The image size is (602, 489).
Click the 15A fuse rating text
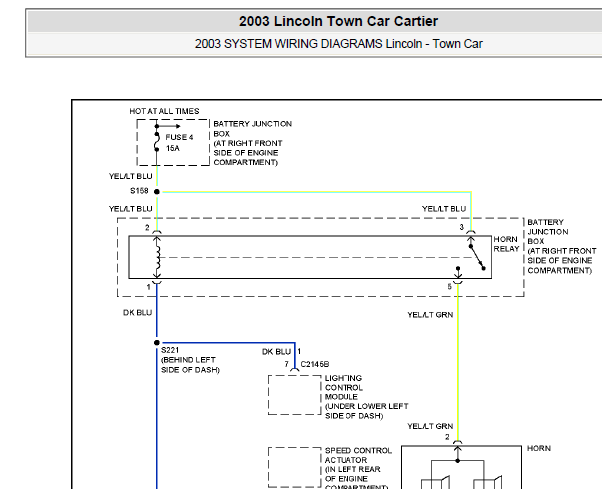click(173, 148)
